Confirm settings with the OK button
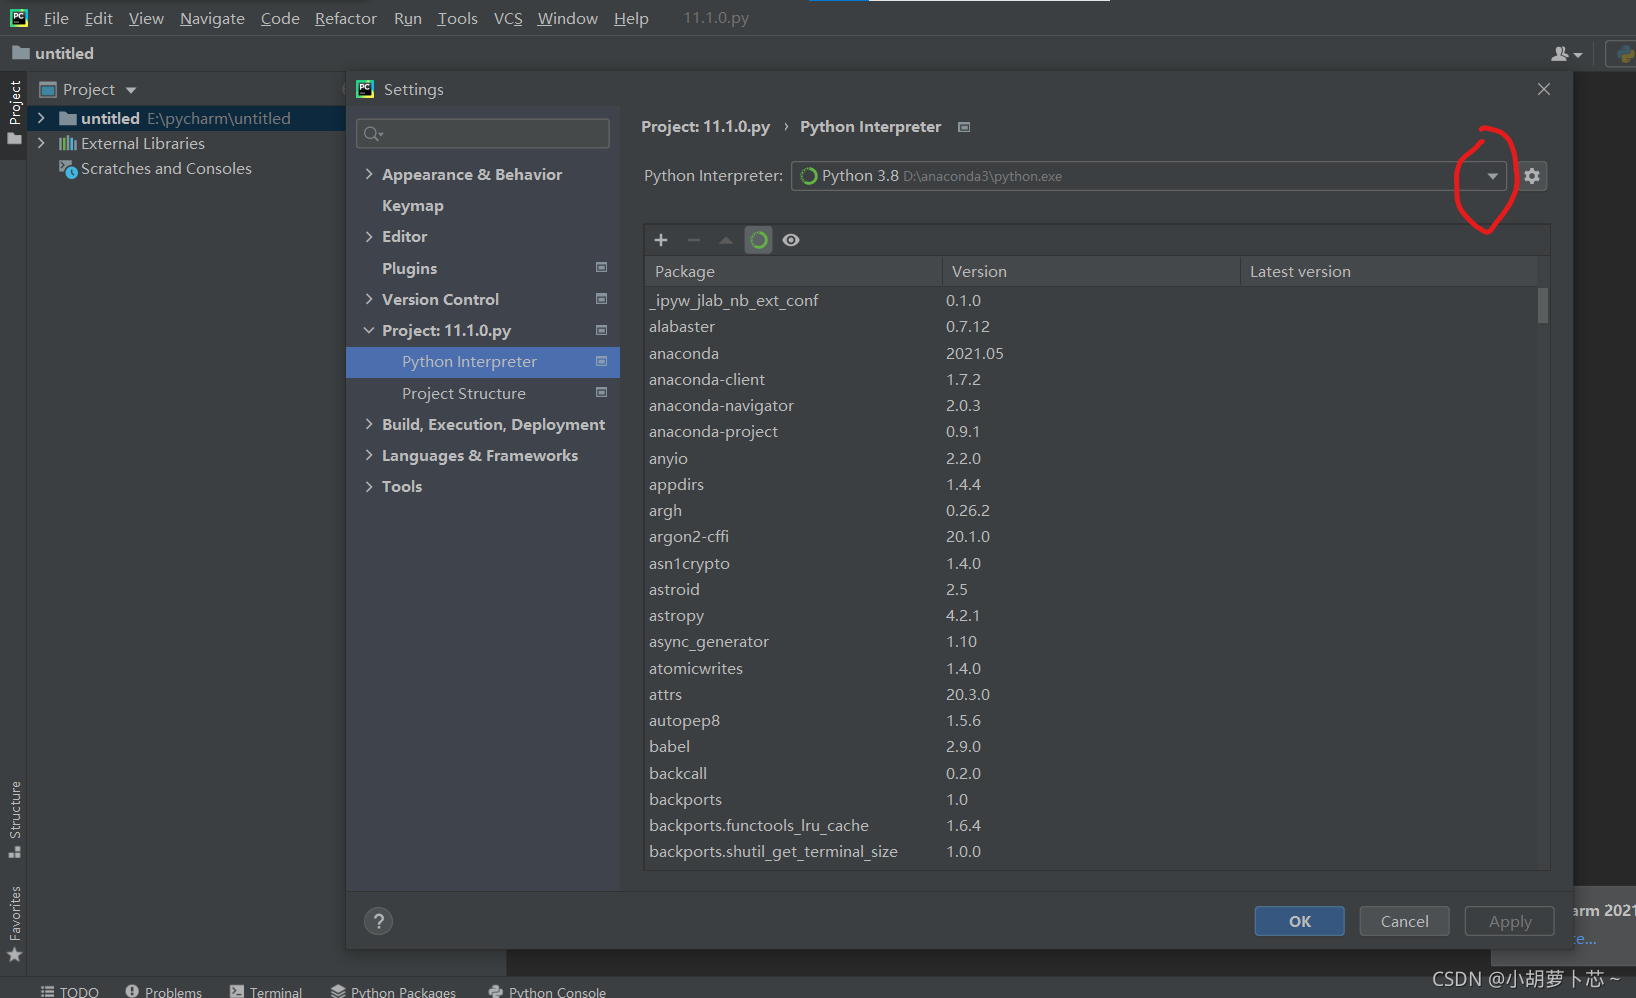Screen dimensions: 1636x998 (1300, 921)
